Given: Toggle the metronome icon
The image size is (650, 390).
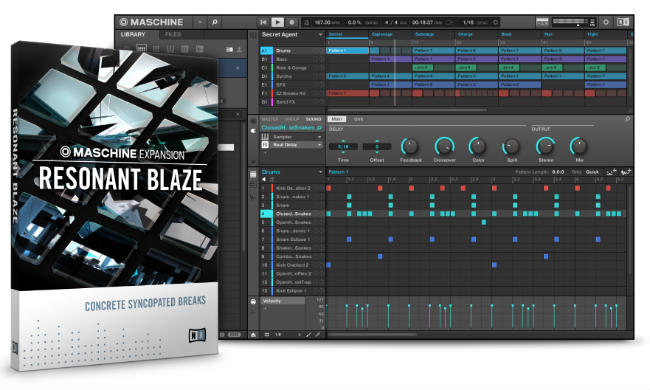Looking at the screenshot, I should tap(307, 22).
